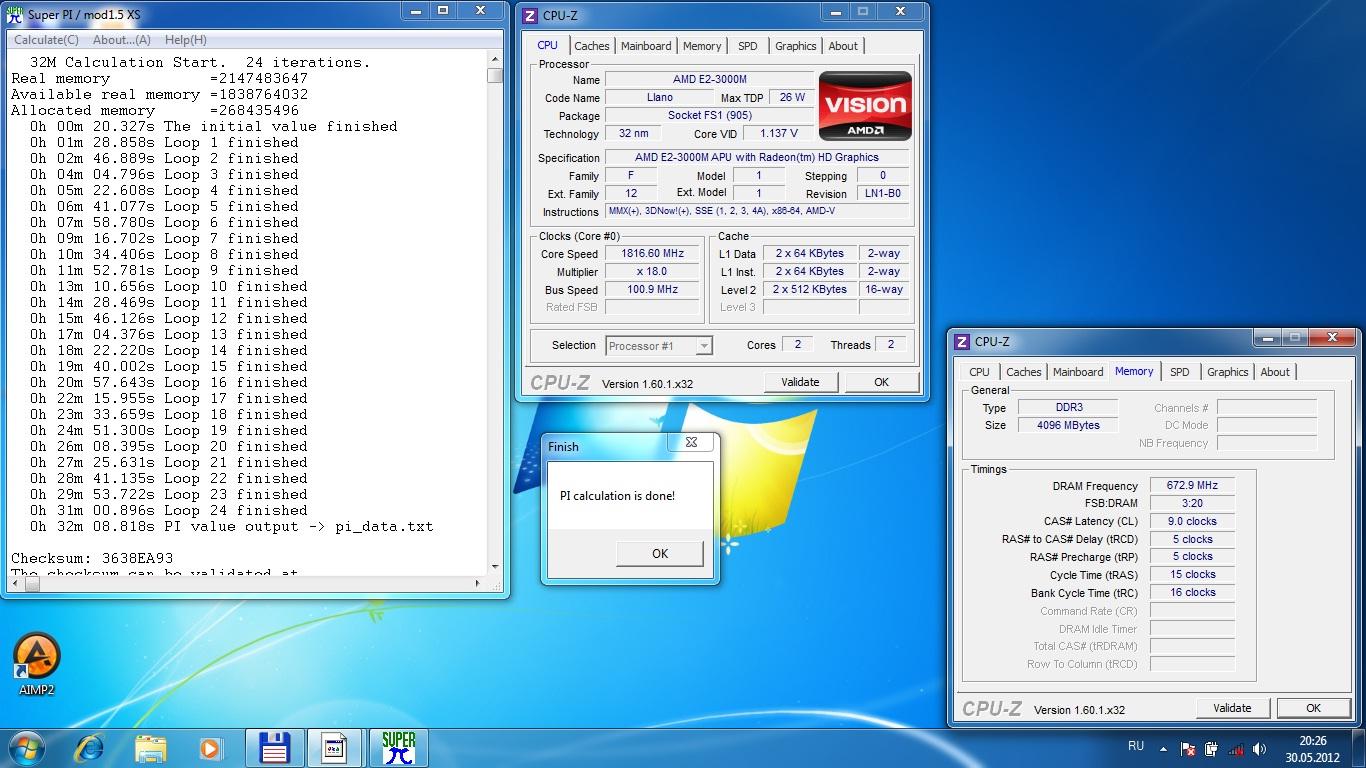The height and width of the screenshot is (768, 1366).
Task: Click the network signal tray icon
Action: (x=1236, y=748)
